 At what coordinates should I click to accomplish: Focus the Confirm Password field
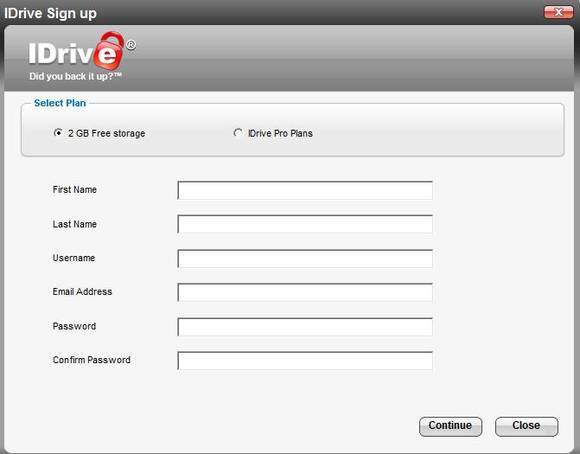[305, 360]
